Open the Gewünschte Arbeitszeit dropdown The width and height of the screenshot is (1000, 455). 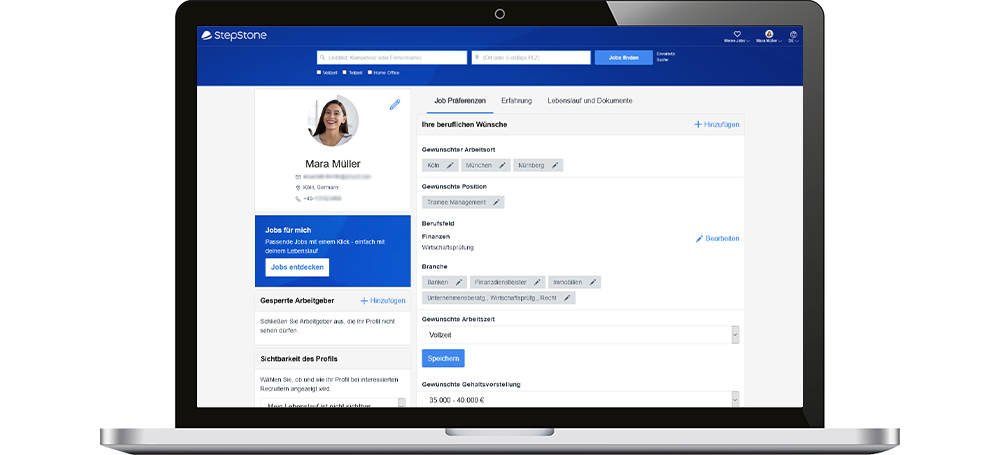coord(580,335)
